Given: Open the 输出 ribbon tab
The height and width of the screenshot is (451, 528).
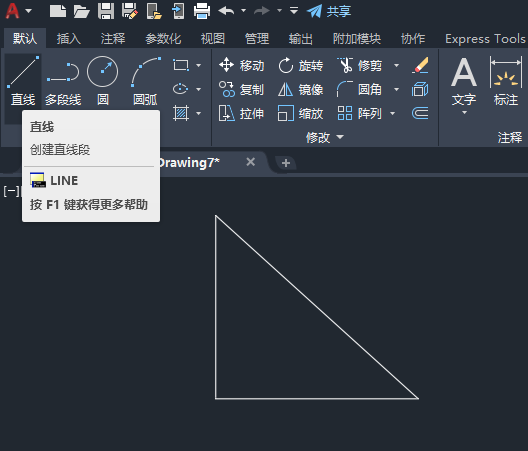Looking at the screenshot, I should [301, 39].
